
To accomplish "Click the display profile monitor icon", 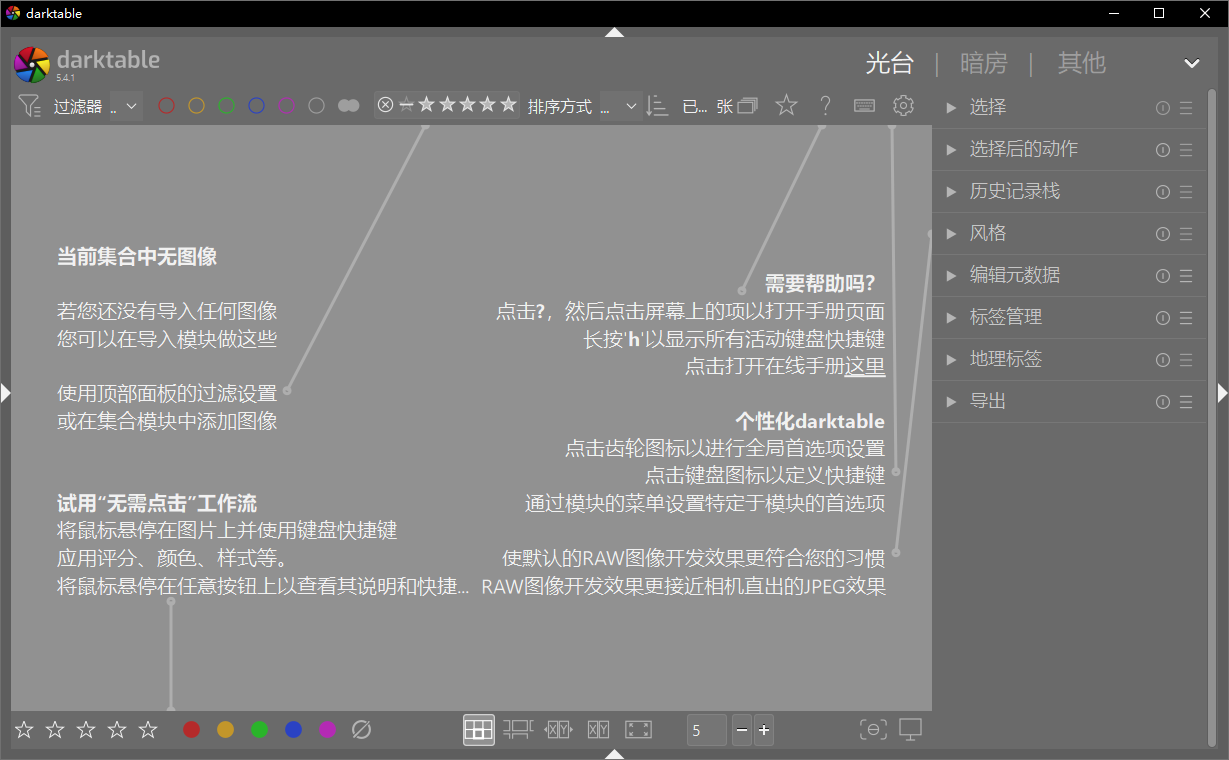I will (x=910, y=730).
